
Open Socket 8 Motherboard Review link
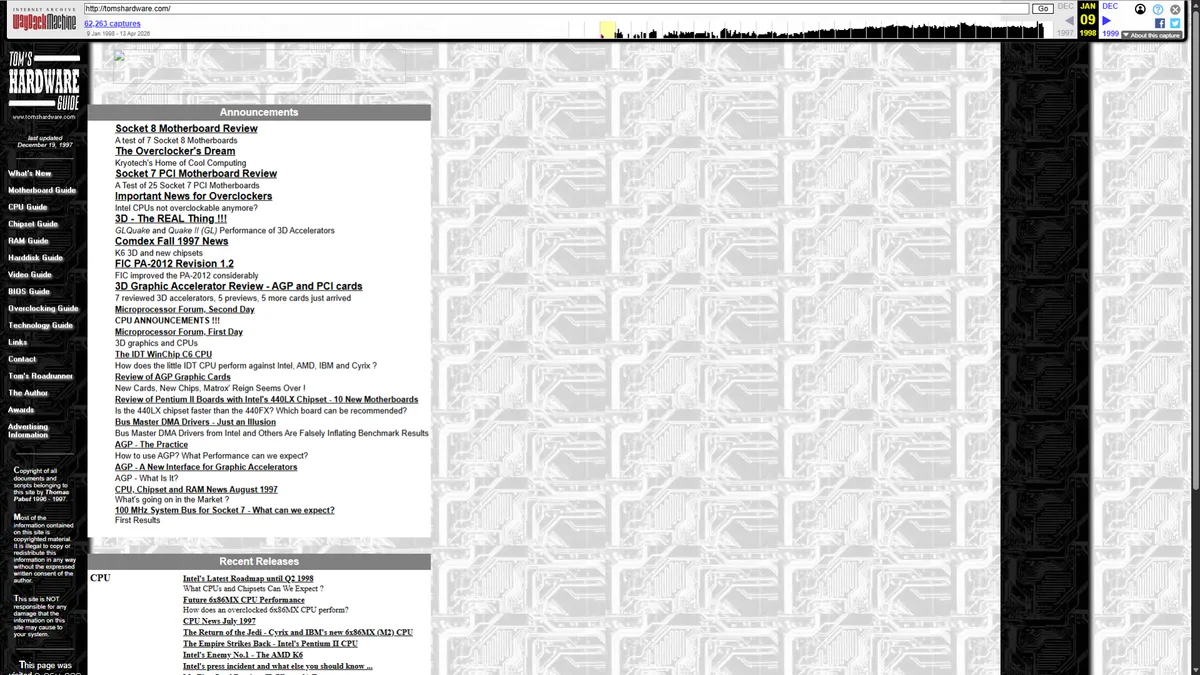[x=186, y=129]
